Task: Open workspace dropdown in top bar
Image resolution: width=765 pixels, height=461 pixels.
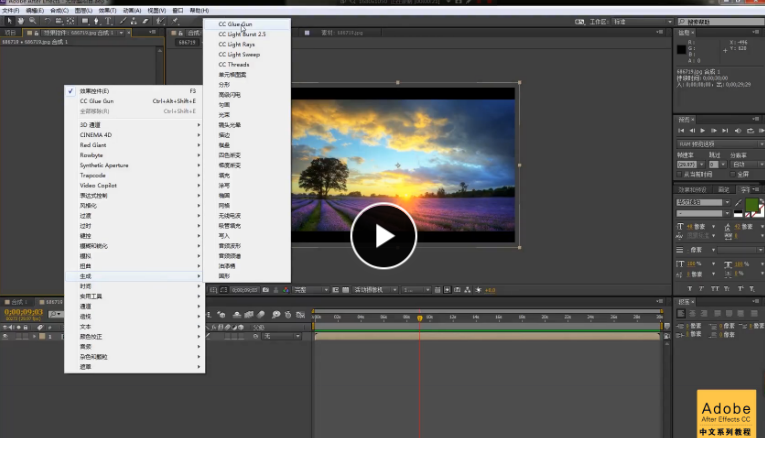Action: point(643,22)
